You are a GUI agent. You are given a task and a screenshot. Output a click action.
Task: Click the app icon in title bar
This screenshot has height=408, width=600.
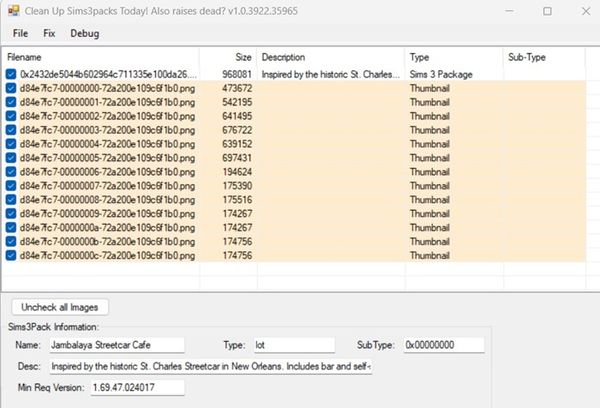click(14, 11)
